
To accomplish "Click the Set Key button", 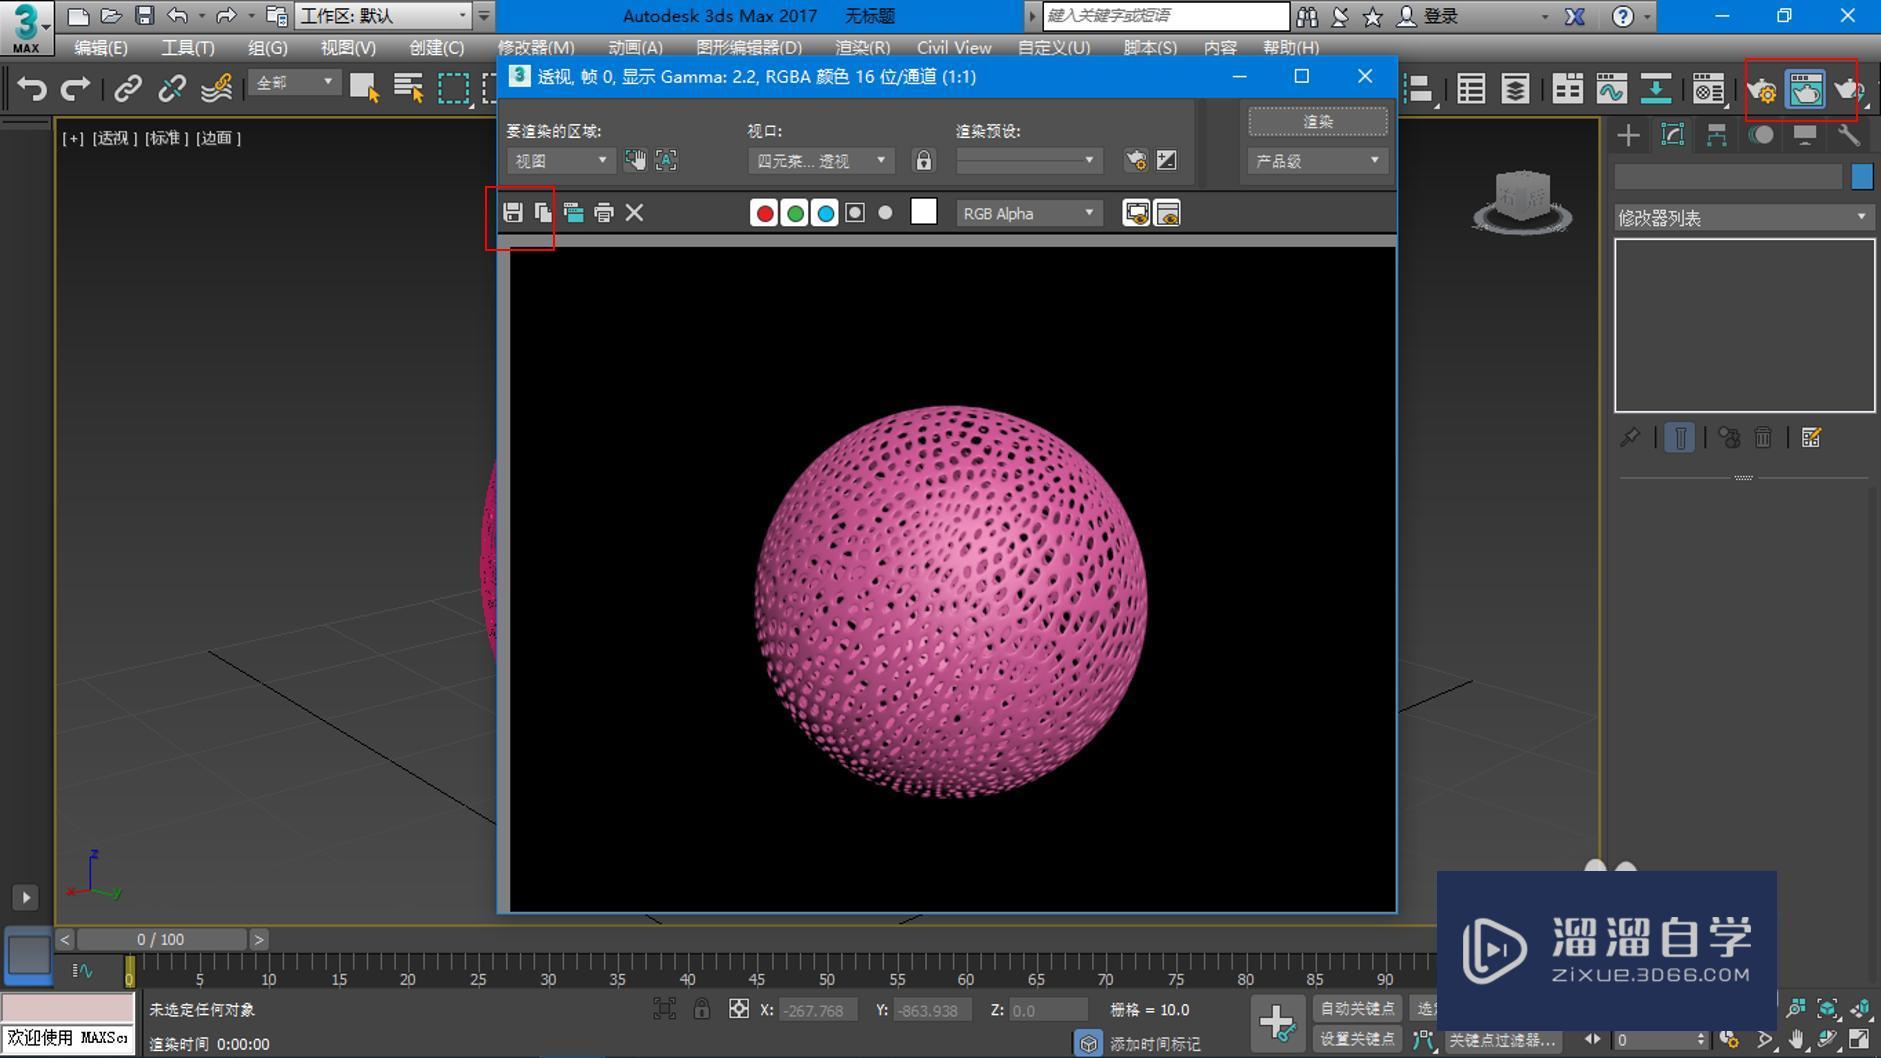I will point(1357,1040).
